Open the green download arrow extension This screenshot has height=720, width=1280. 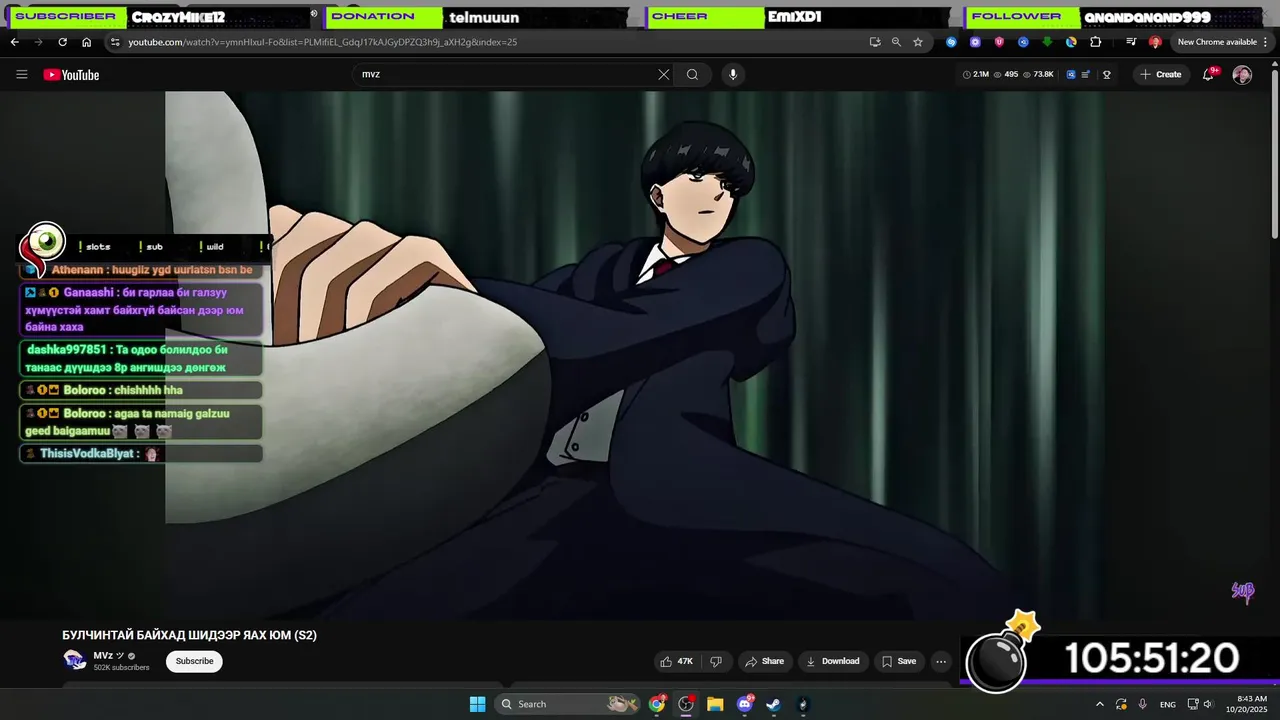1047,42
